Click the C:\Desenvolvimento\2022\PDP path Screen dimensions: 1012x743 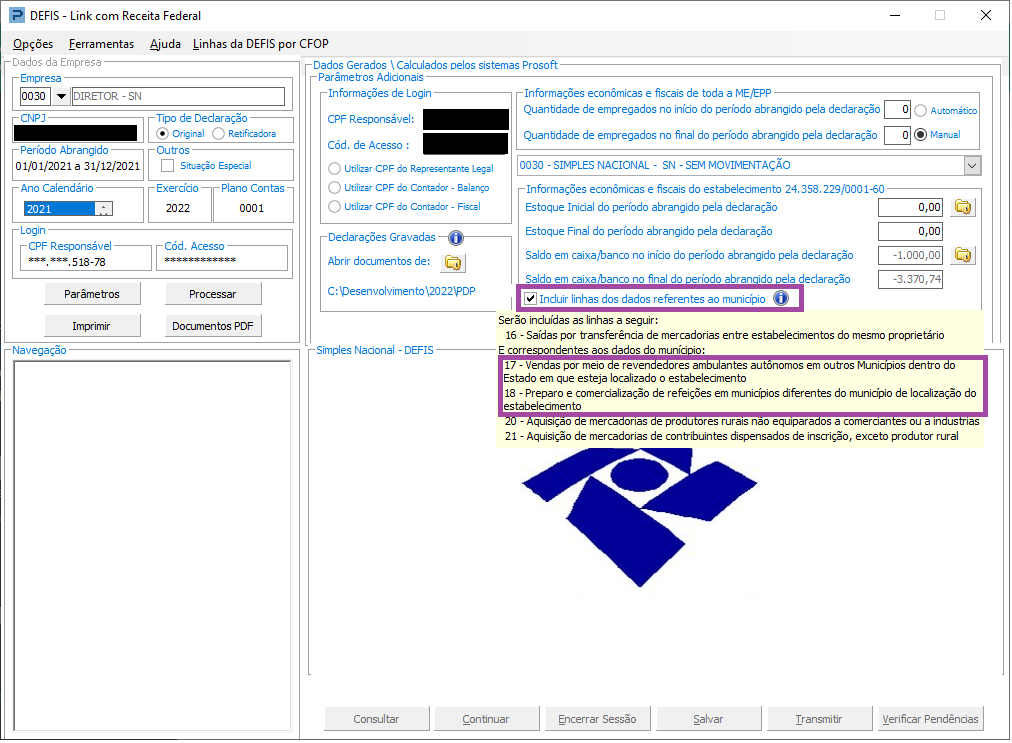tap(401, 291)
